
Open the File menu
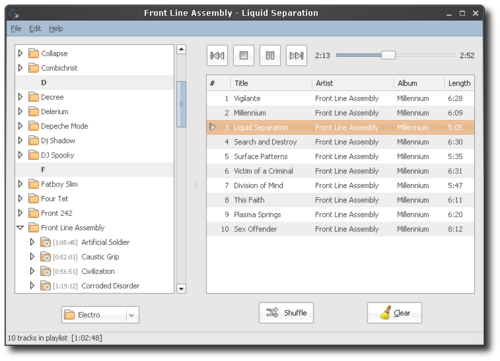[16, 29]
